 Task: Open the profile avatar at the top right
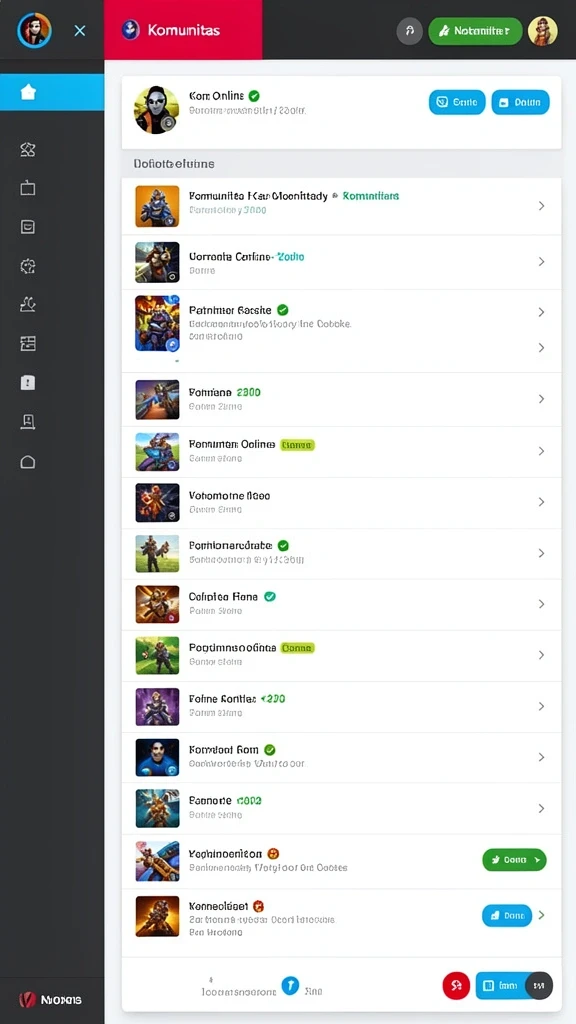coord(542,31)
